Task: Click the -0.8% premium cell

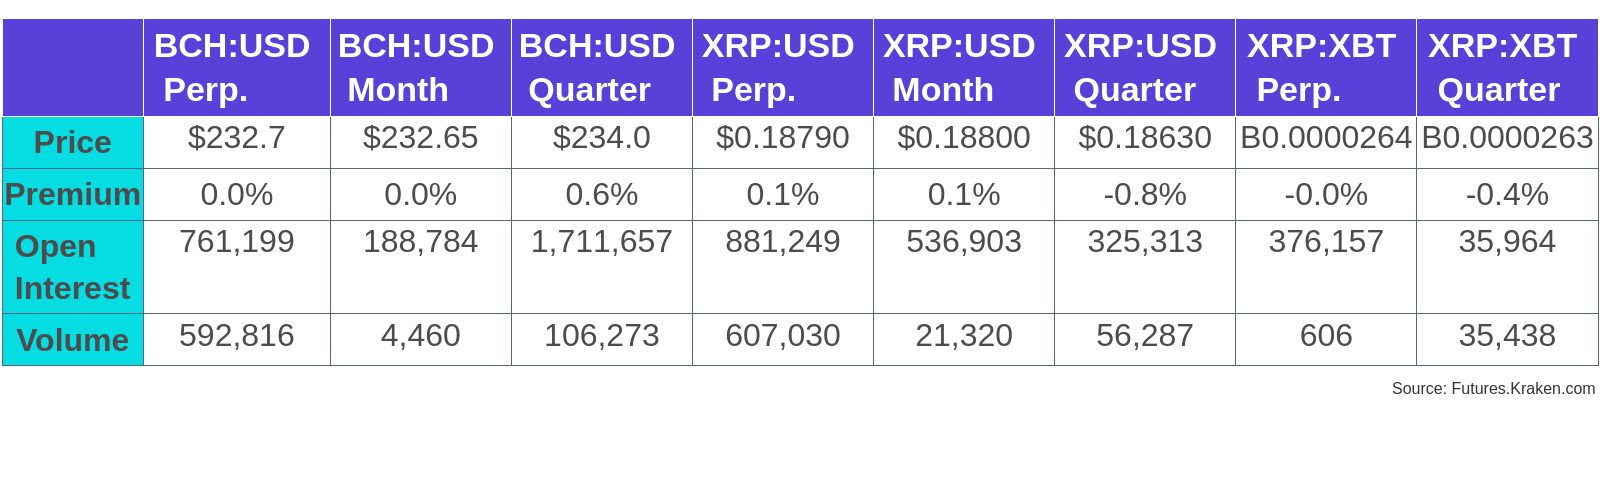Action: 1144,194
